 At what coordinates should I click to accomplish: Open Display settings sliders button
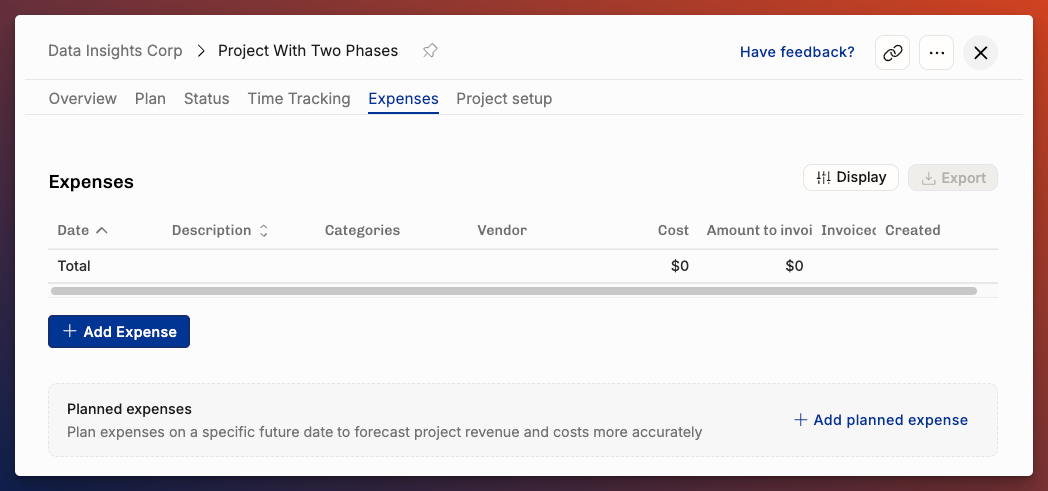pos(851,178)
